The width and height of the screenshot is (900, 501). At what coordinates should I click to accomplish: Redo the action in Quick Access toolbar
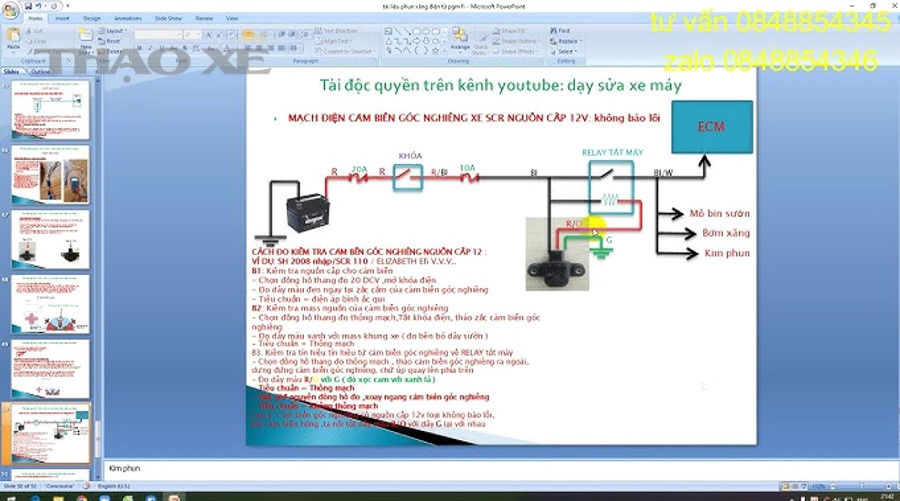[55, 6]
